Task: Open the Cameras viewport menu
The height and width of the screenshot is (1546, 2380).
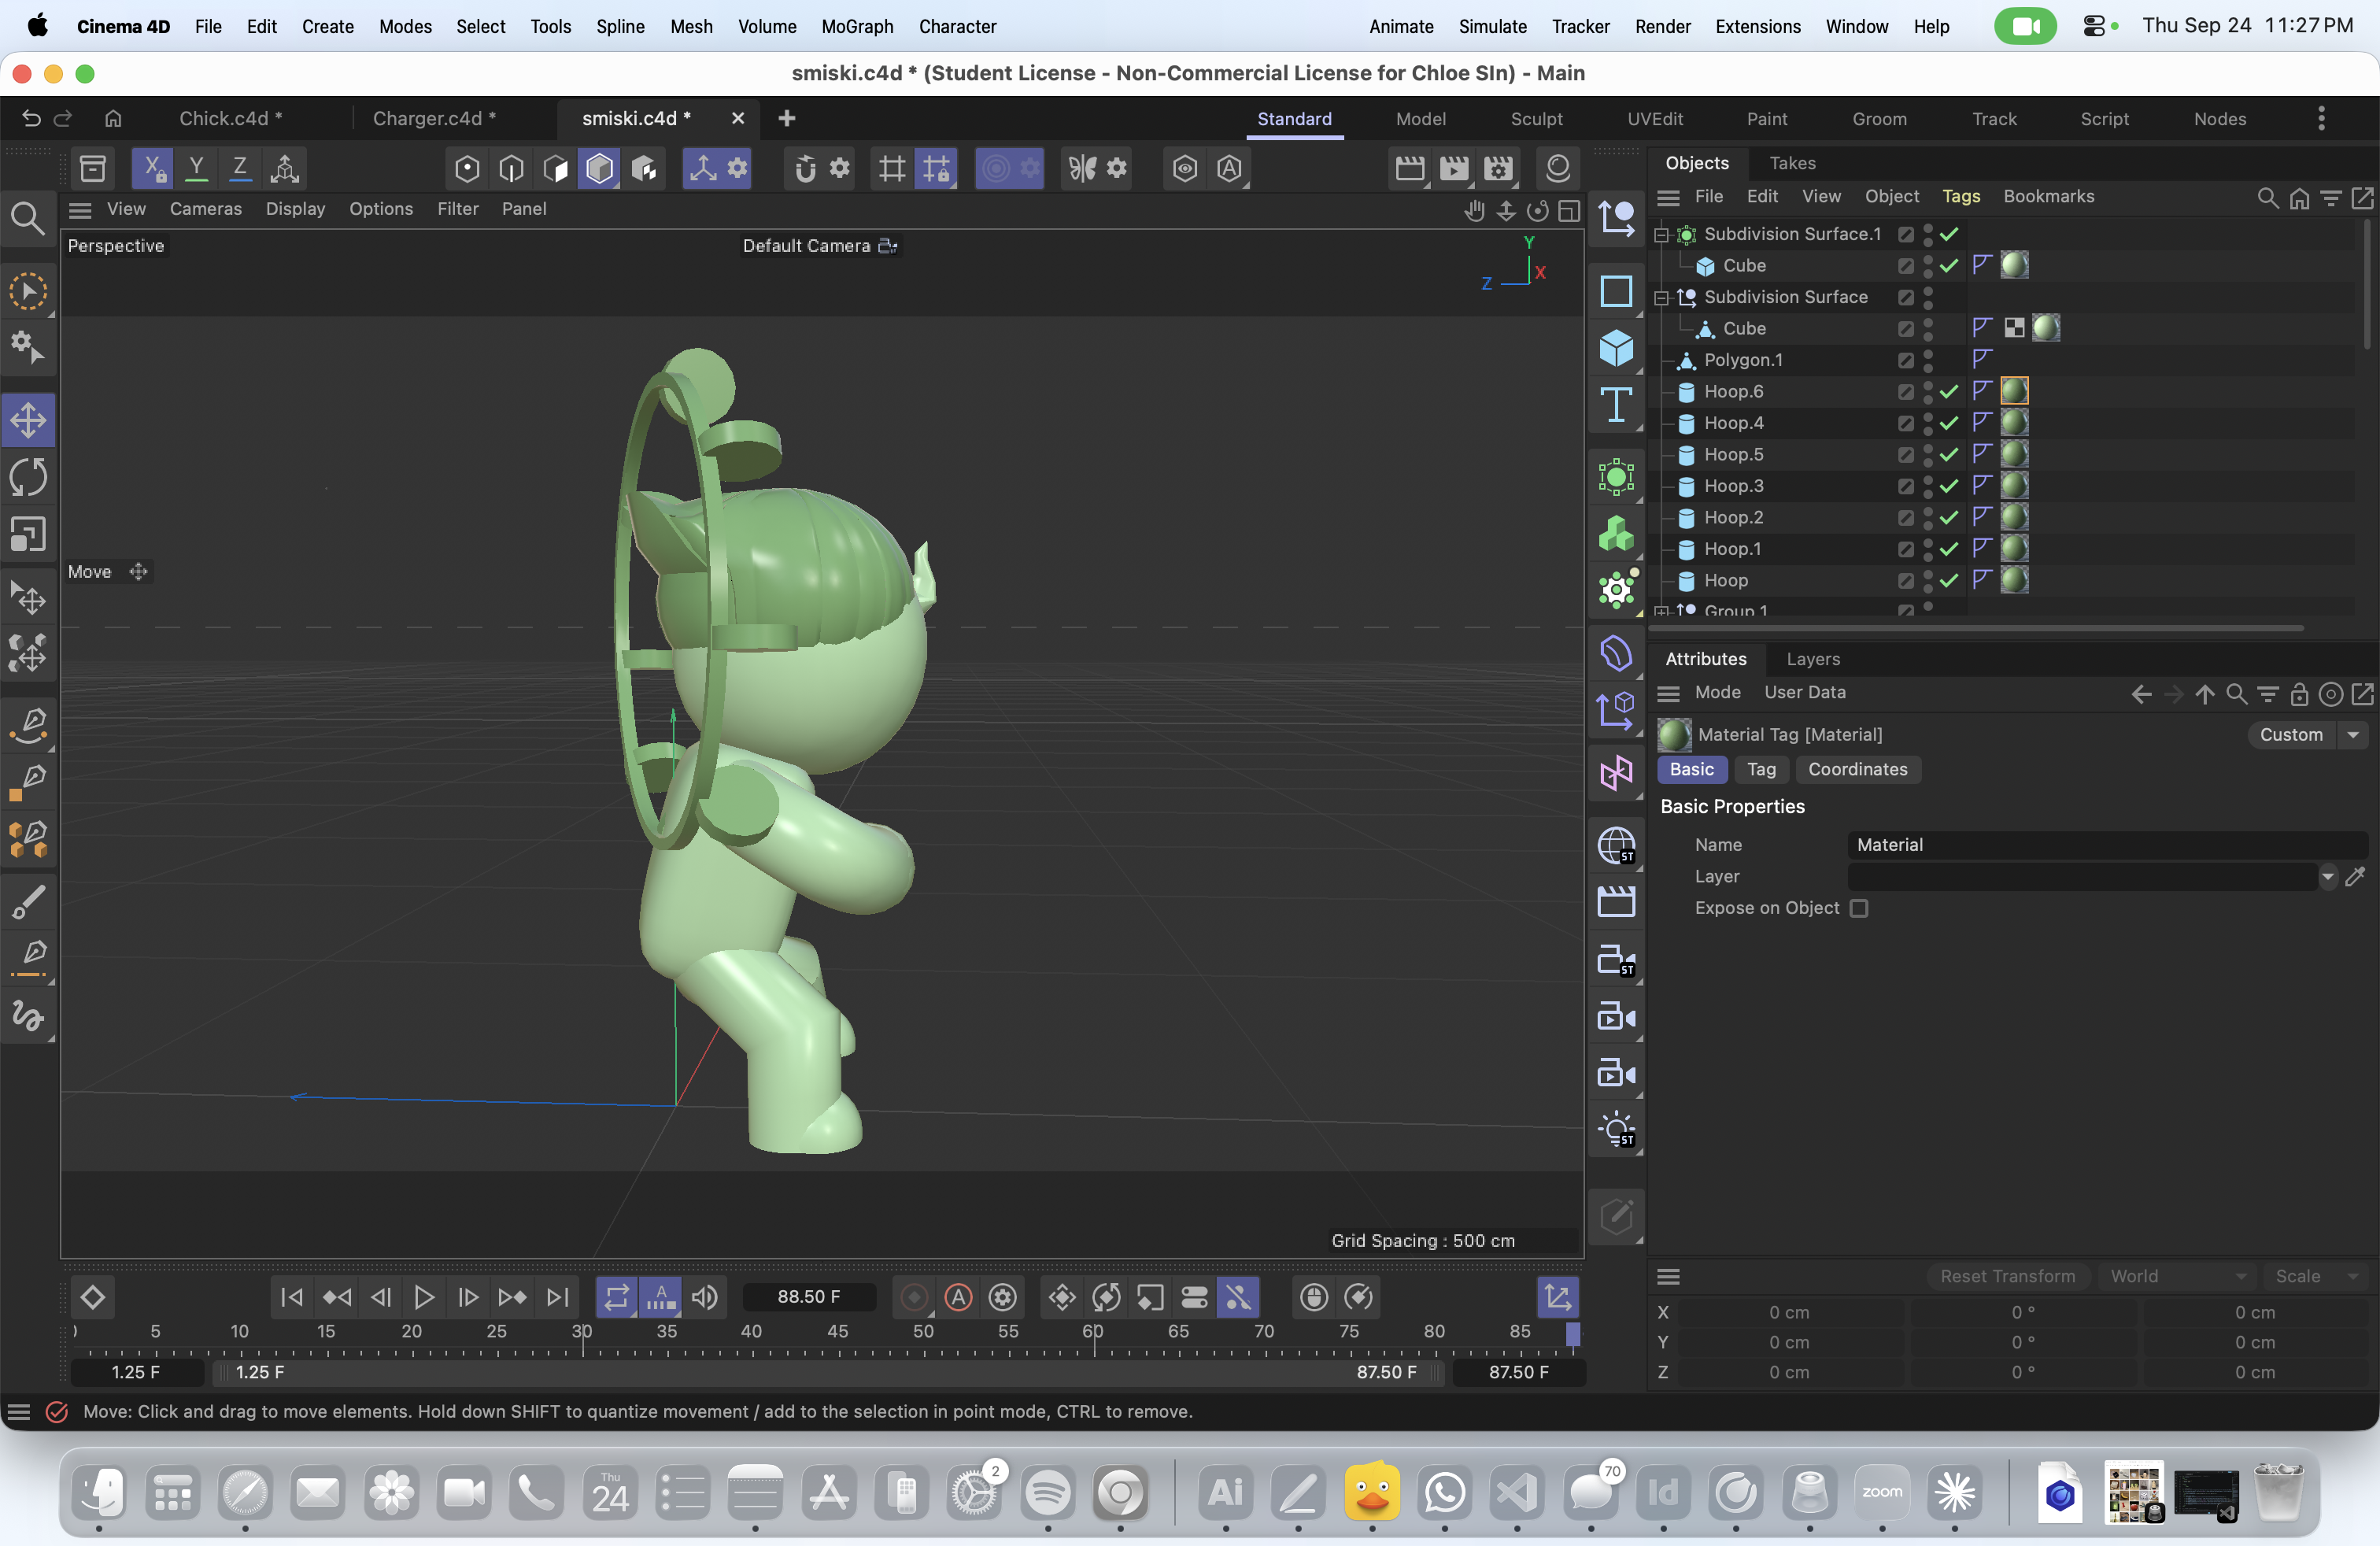Action: [205, 209]
